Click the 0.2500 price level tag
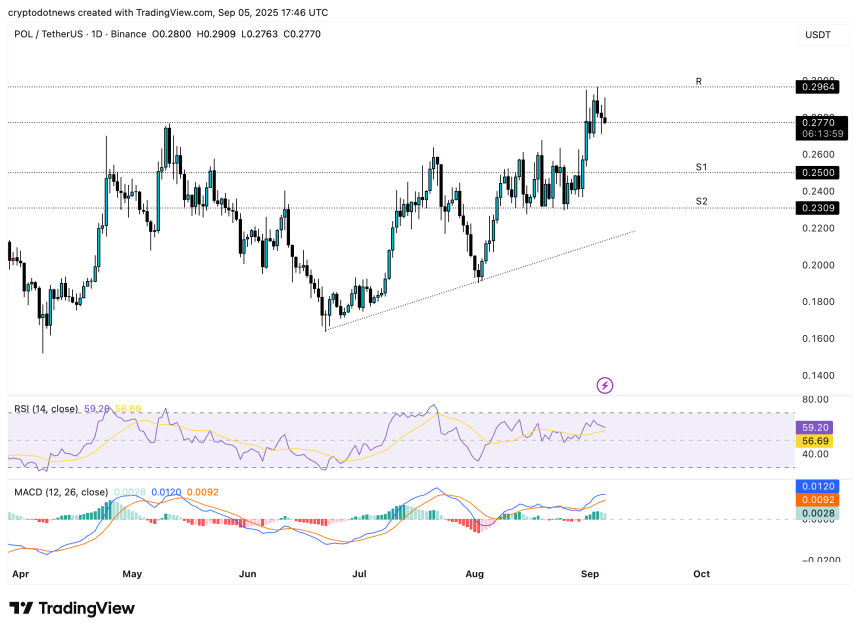The image size is (860, 632). click(819, 173)
